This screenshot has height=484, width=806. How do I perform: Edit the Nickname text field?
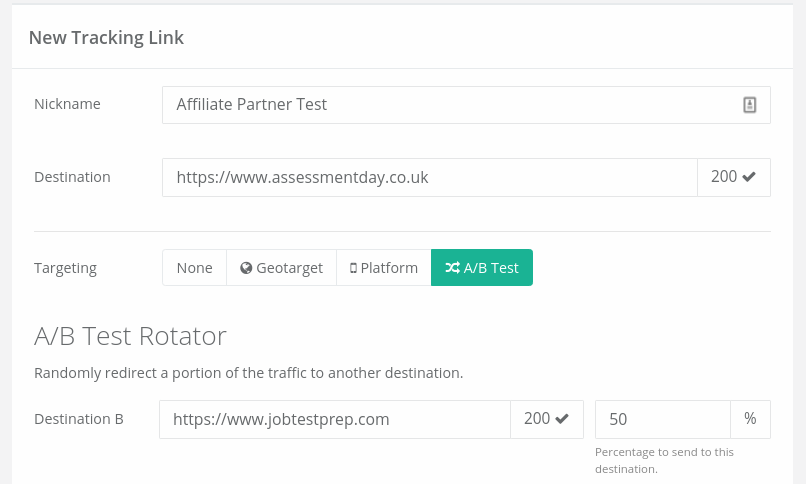(450, 105)
